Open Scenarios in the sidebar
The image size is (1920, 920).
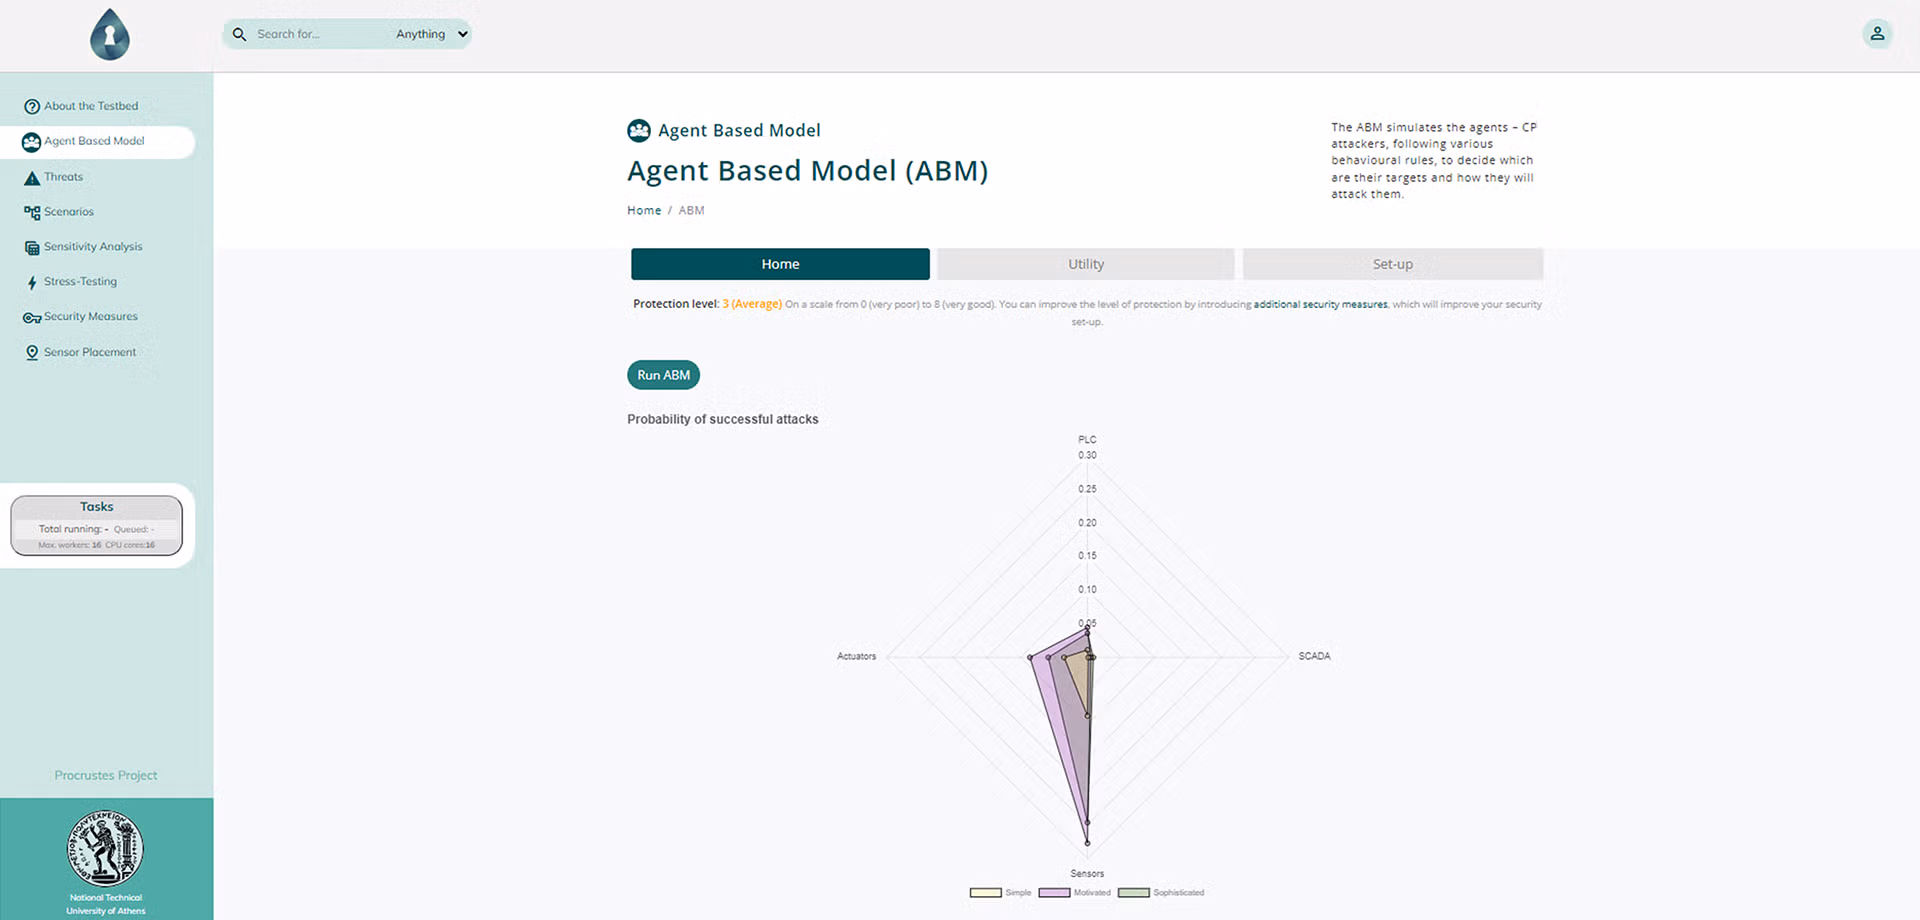pos(69,212)
